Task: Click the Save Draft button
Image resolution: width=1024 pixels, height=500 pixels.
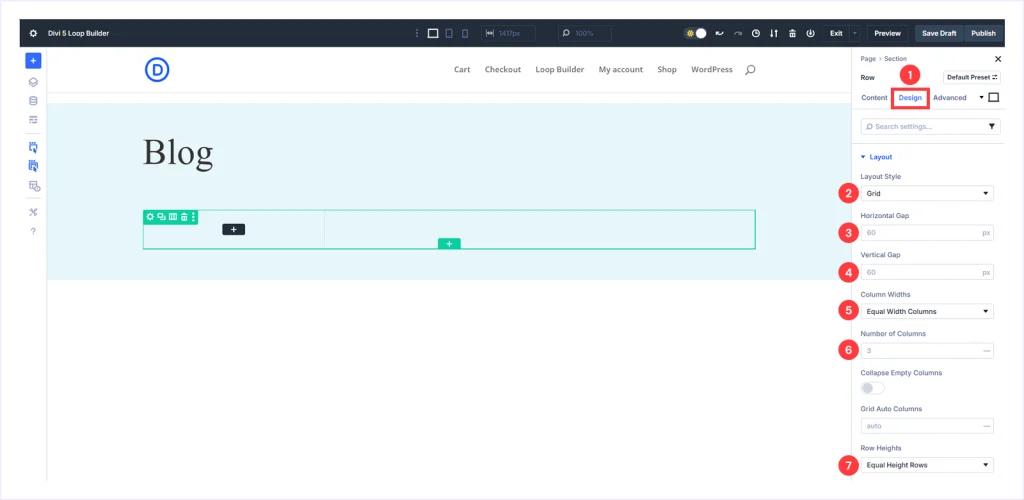Action: coord(939,33)
